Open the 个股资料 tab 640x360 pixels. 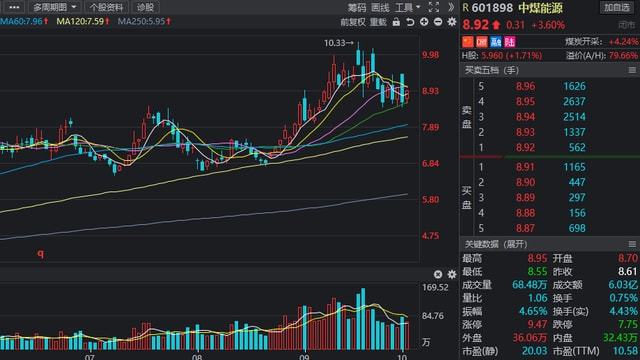pyautogui.click(x=106, y=7)
